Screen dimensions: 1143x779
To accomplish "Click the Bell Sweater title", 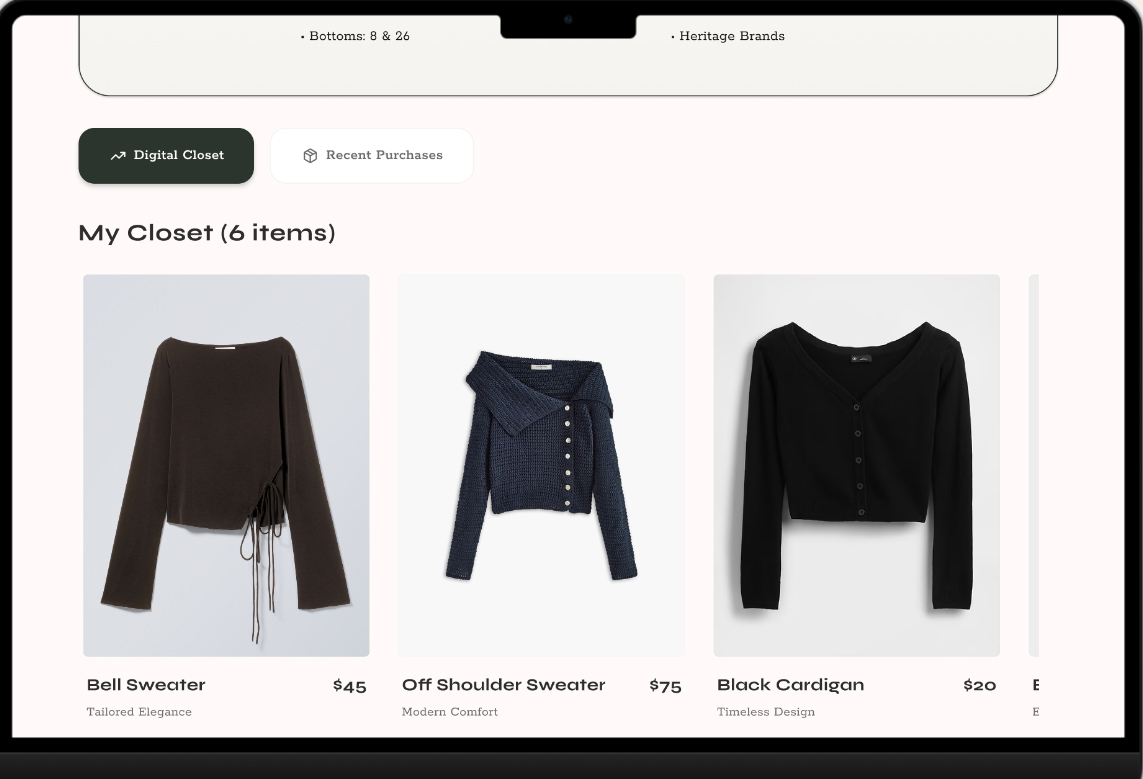I will coord(145,685).
